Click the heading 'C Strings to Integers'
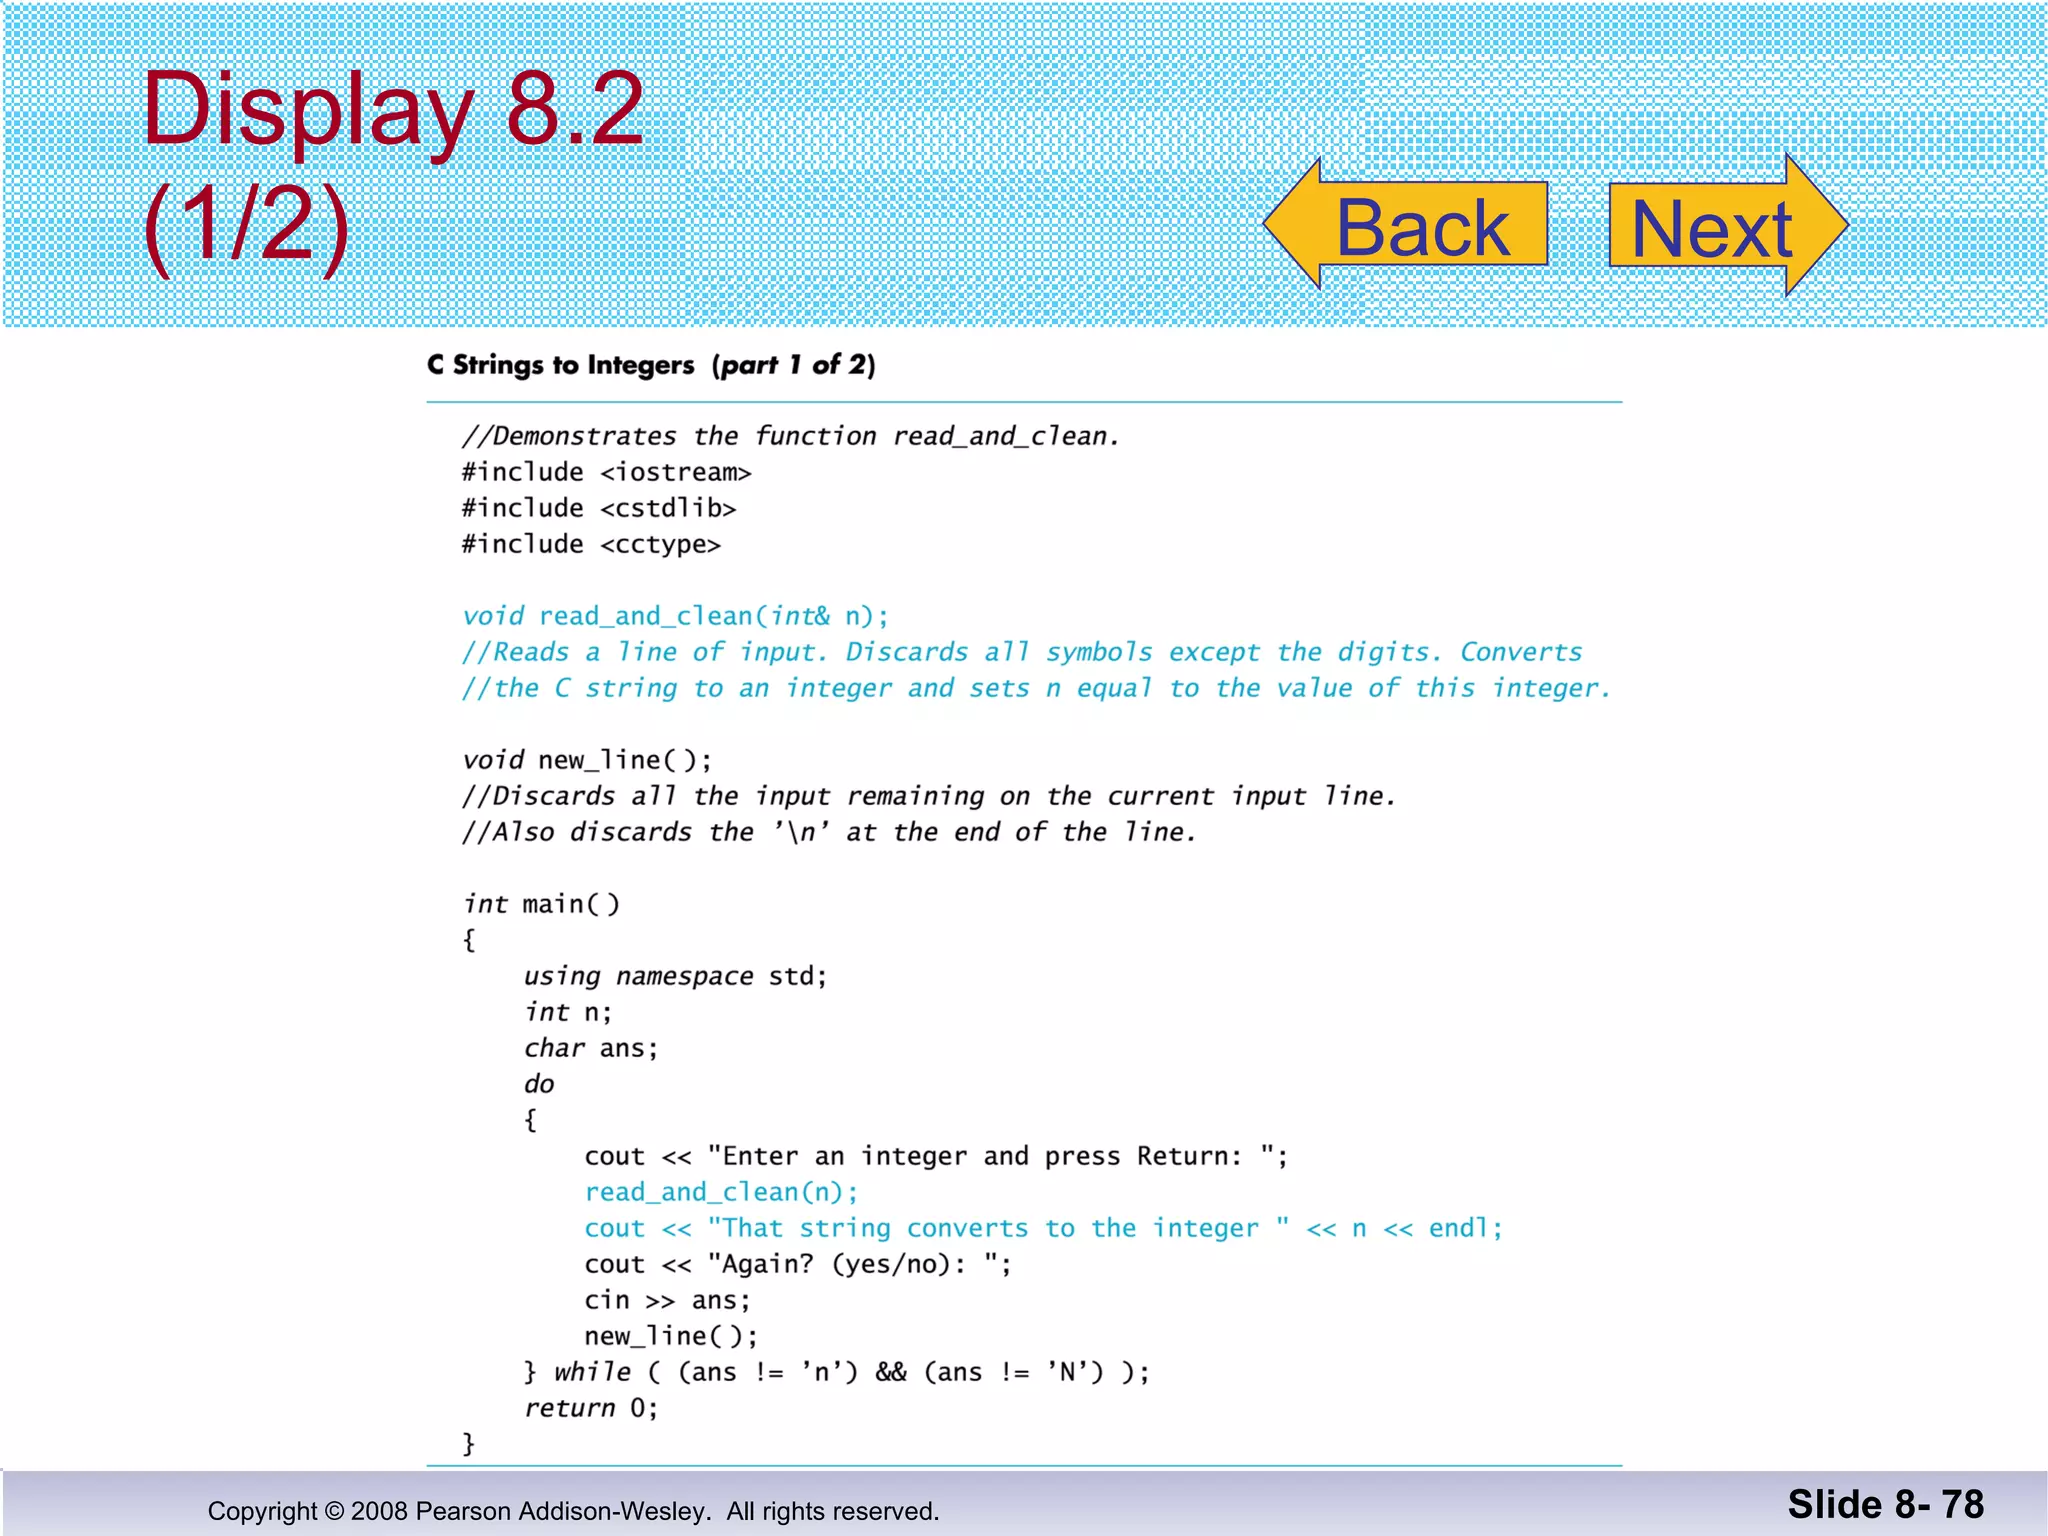This screenshot has height=1536, width=2048. pyautogui.click(x=560, y=365)
